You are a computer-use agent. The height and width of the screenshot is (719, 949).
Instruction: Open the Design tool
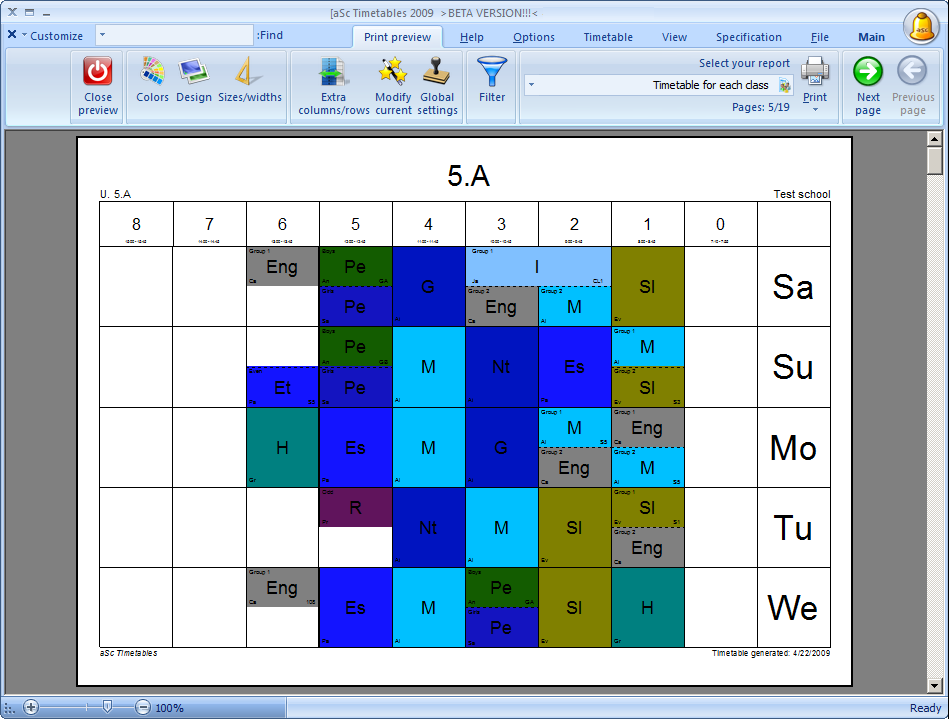(193, 72)
